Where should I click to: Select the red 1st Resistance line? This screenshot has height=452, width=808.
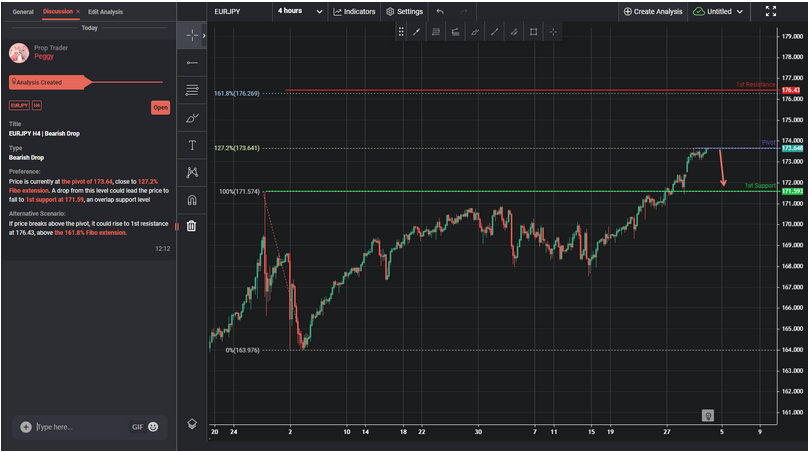[x=531, y=90]
